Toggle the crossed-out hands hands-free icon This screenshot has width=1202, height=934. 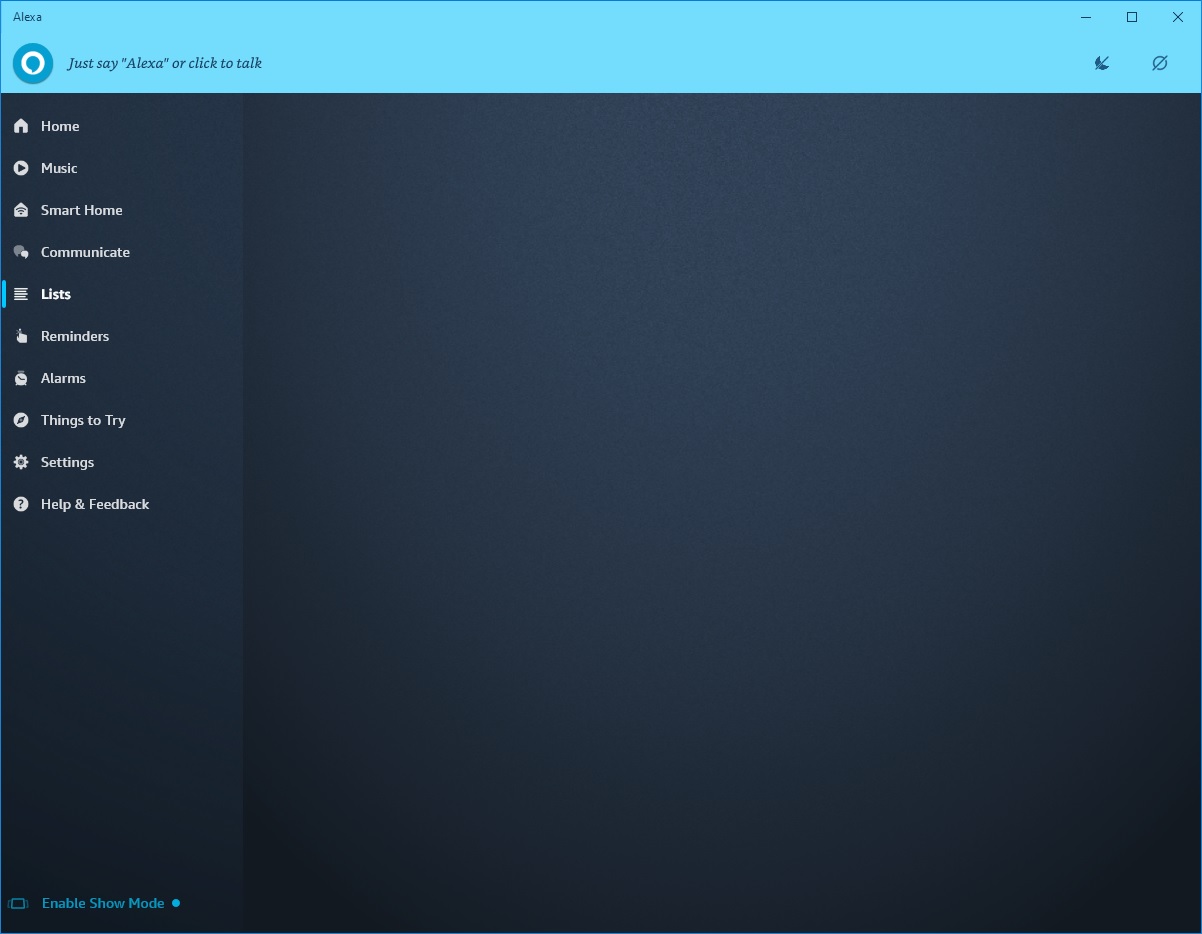point(1102,63)
